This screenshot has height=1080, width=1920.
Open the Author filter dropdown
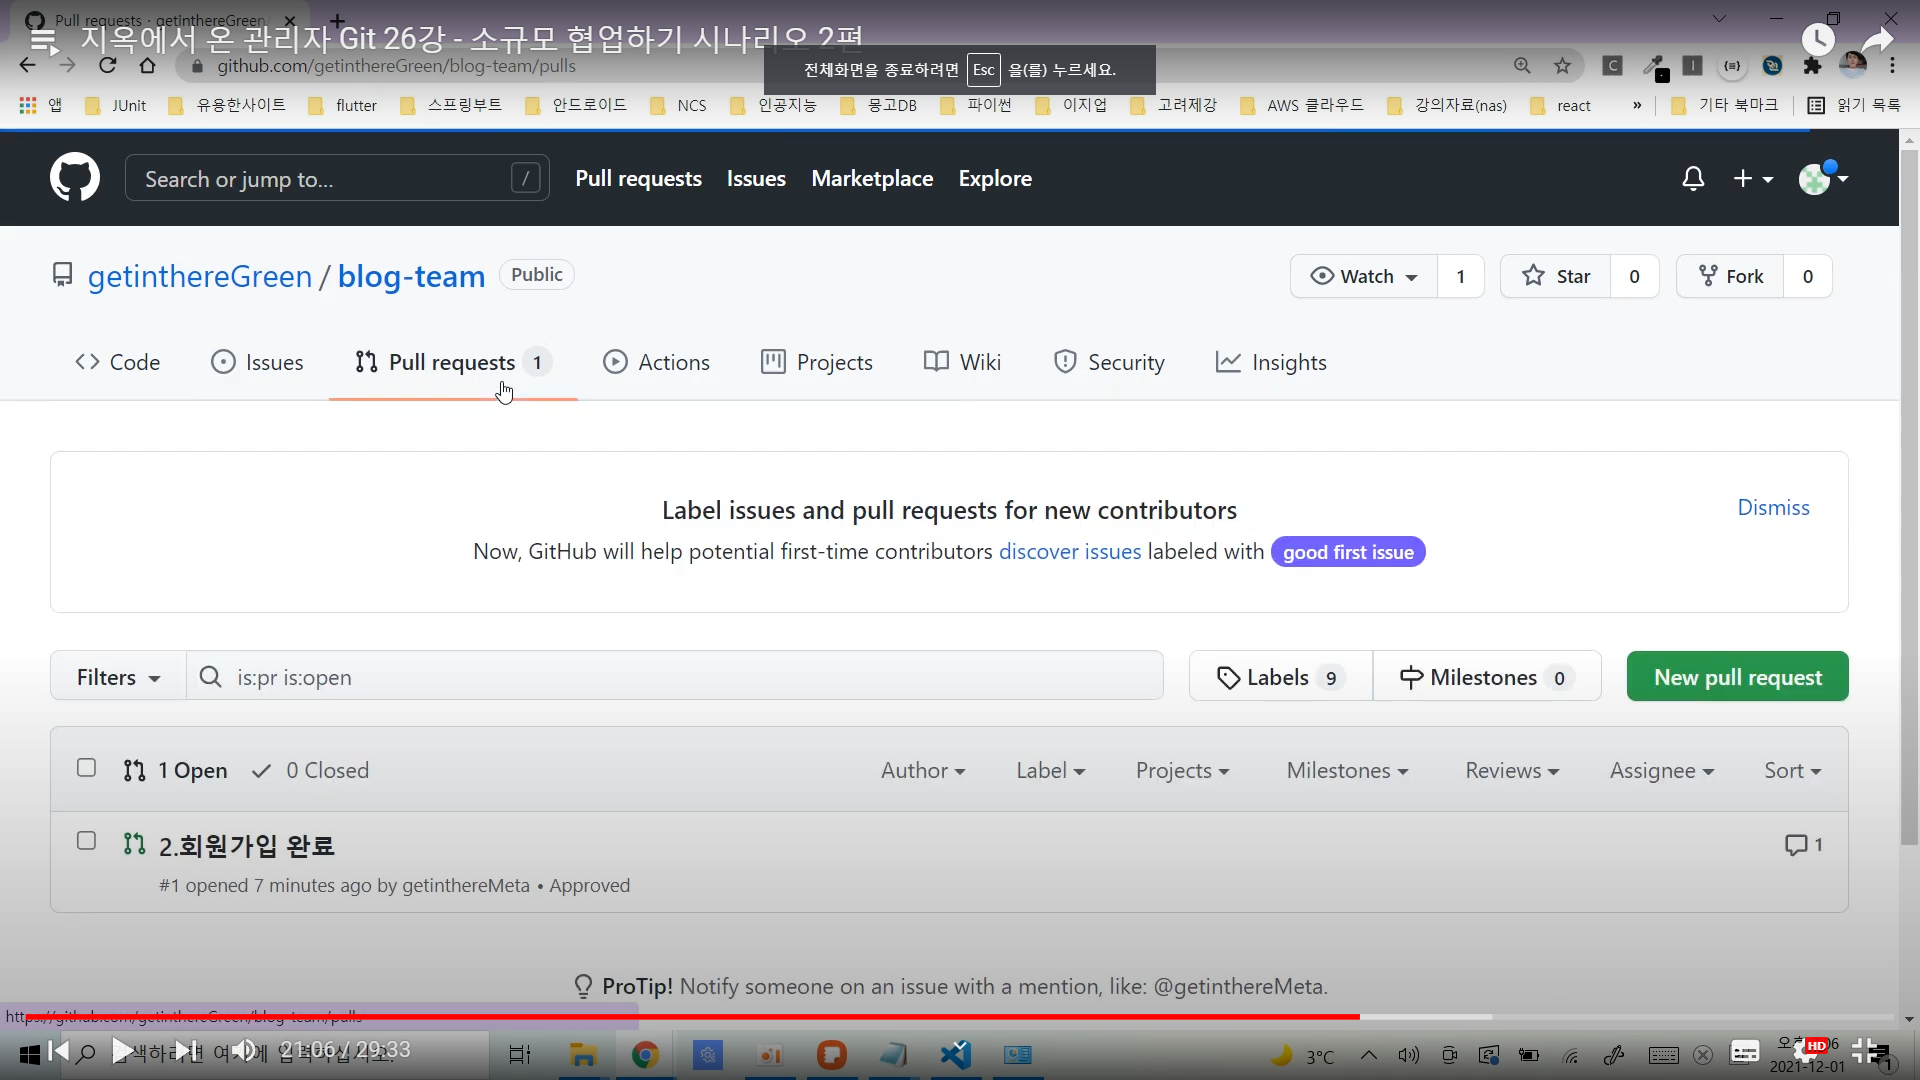pyautogui.click(x=923, y=771)
